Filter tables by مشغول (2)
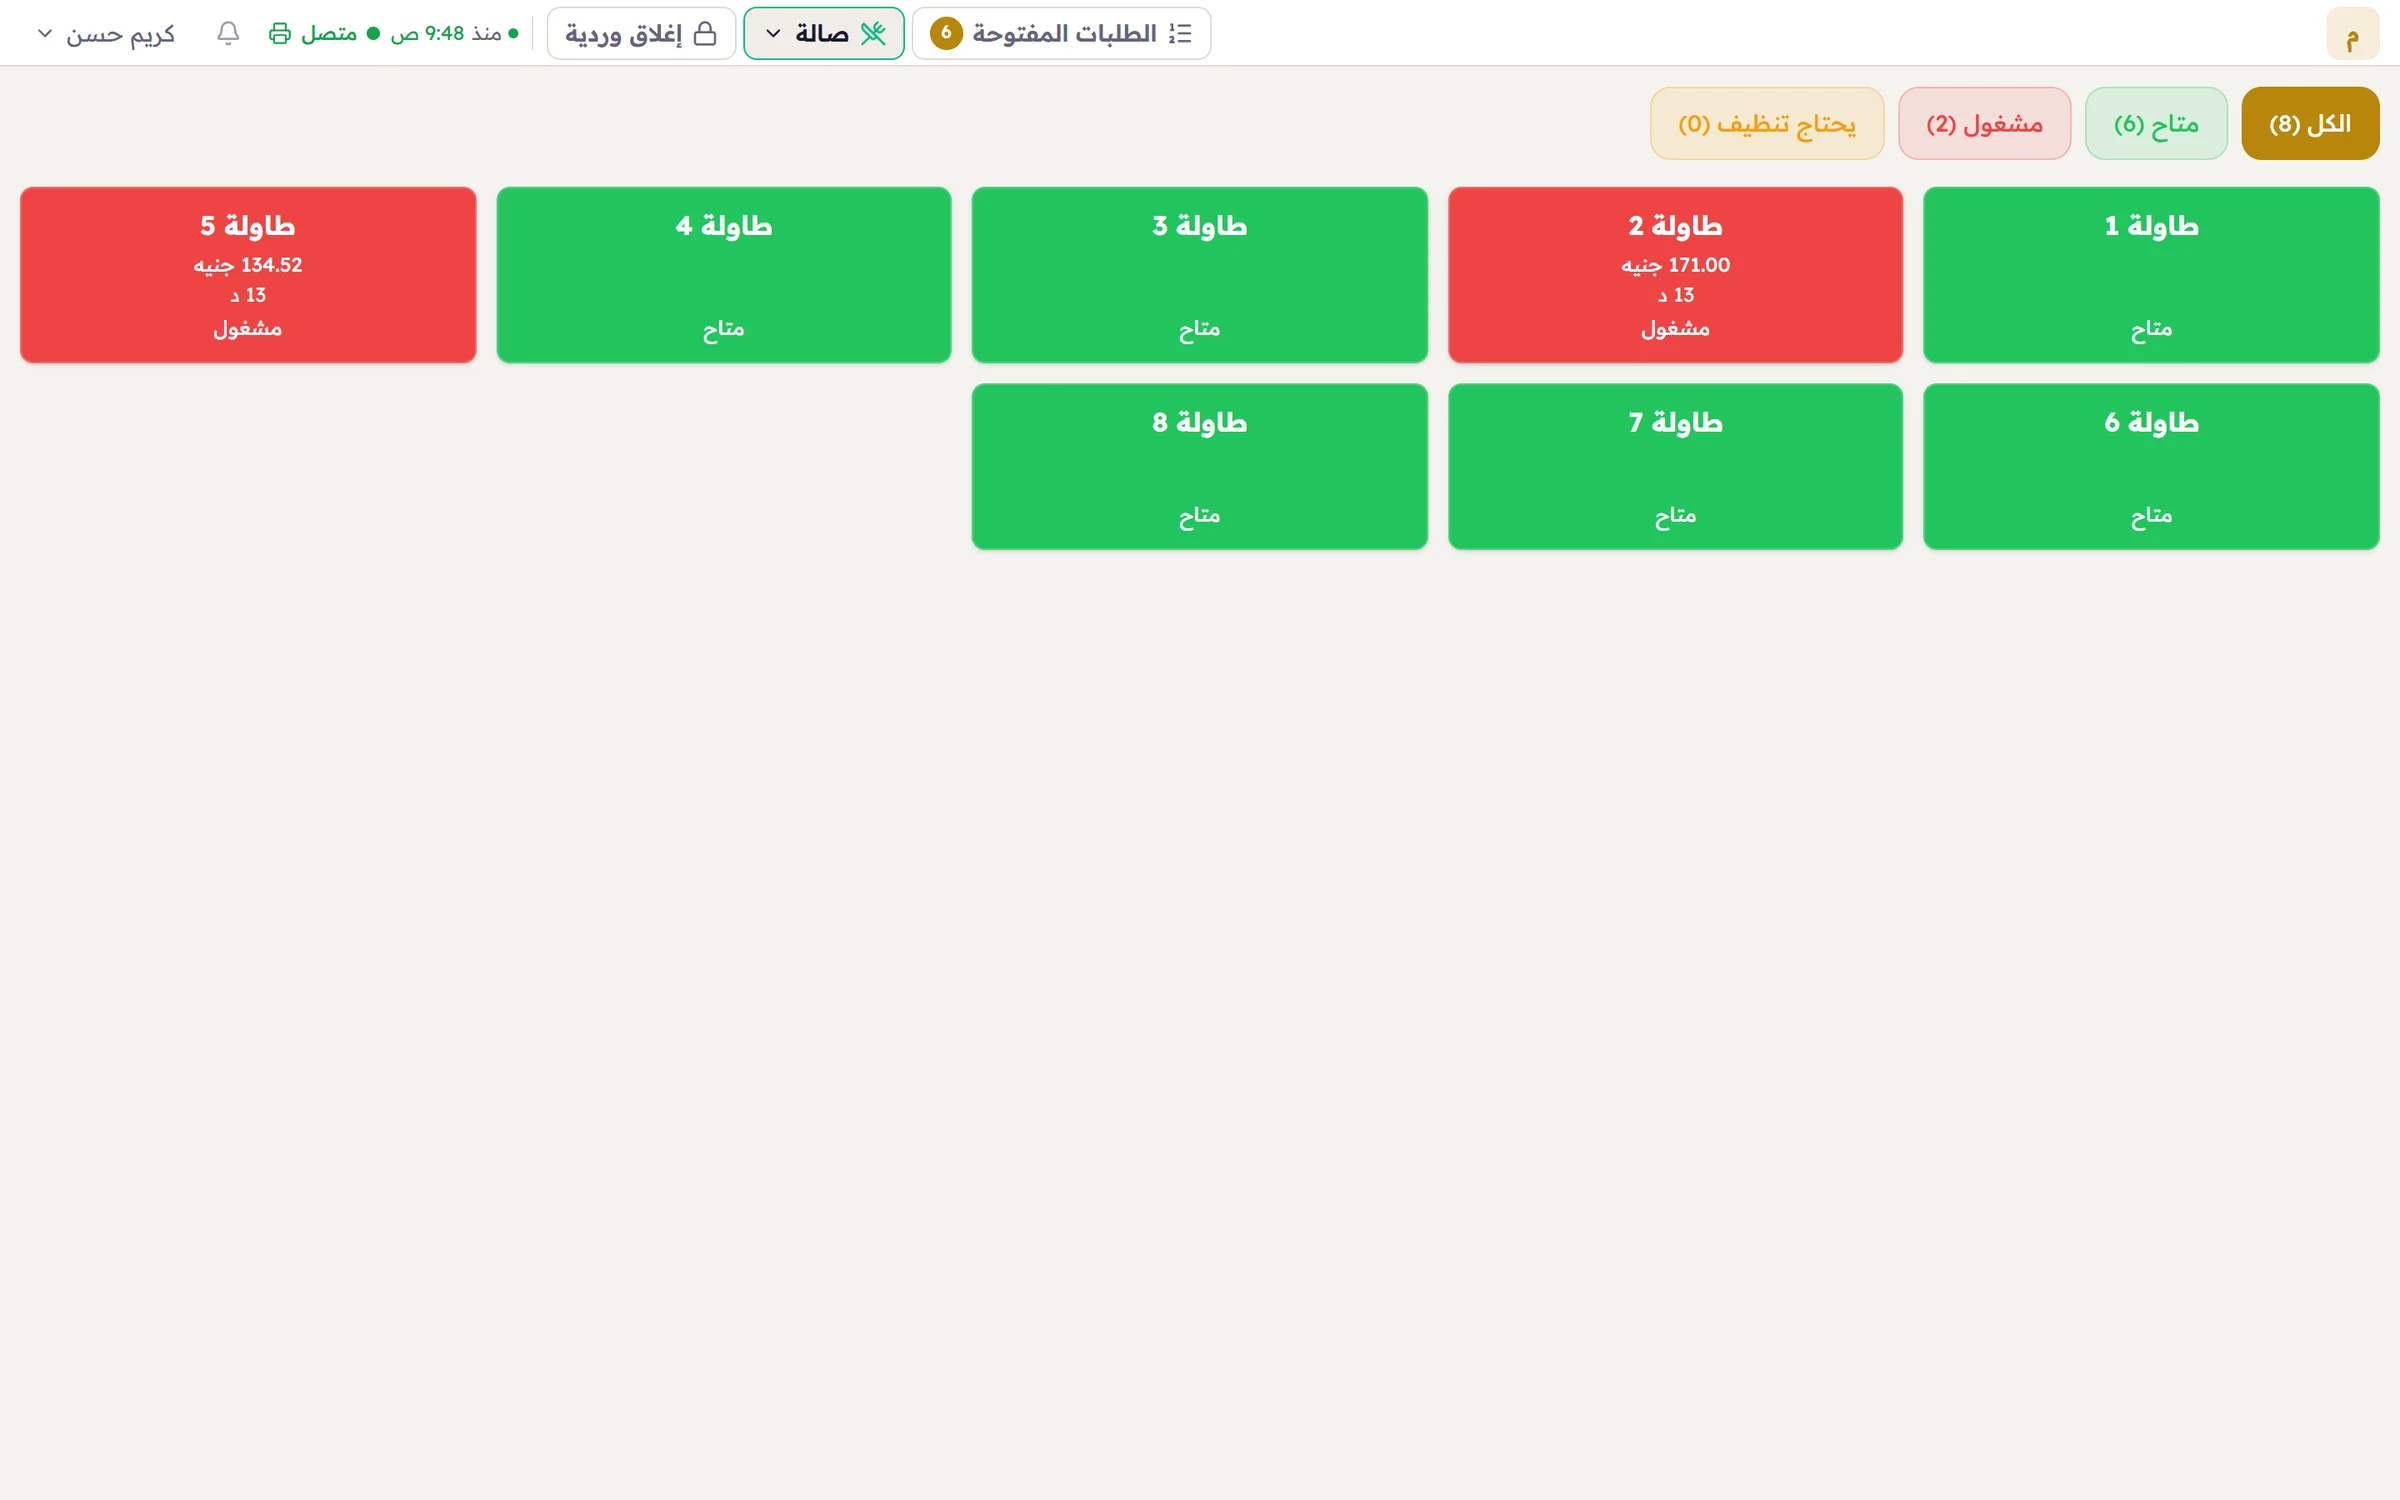The width and height of the screenshot is (2400, 1500). (1984, 123)
